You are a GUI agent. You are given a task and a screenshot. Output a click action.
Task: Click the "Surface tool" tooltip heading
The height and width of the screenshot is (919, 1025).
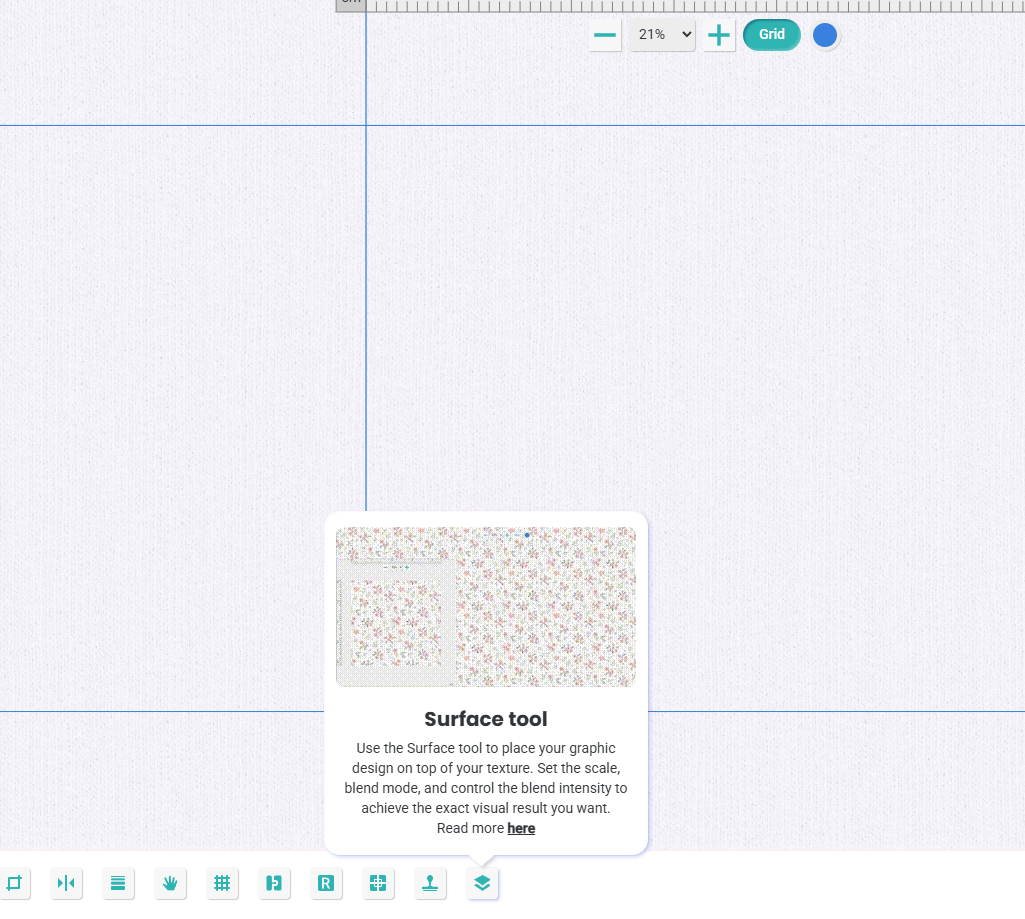(486, 719)
